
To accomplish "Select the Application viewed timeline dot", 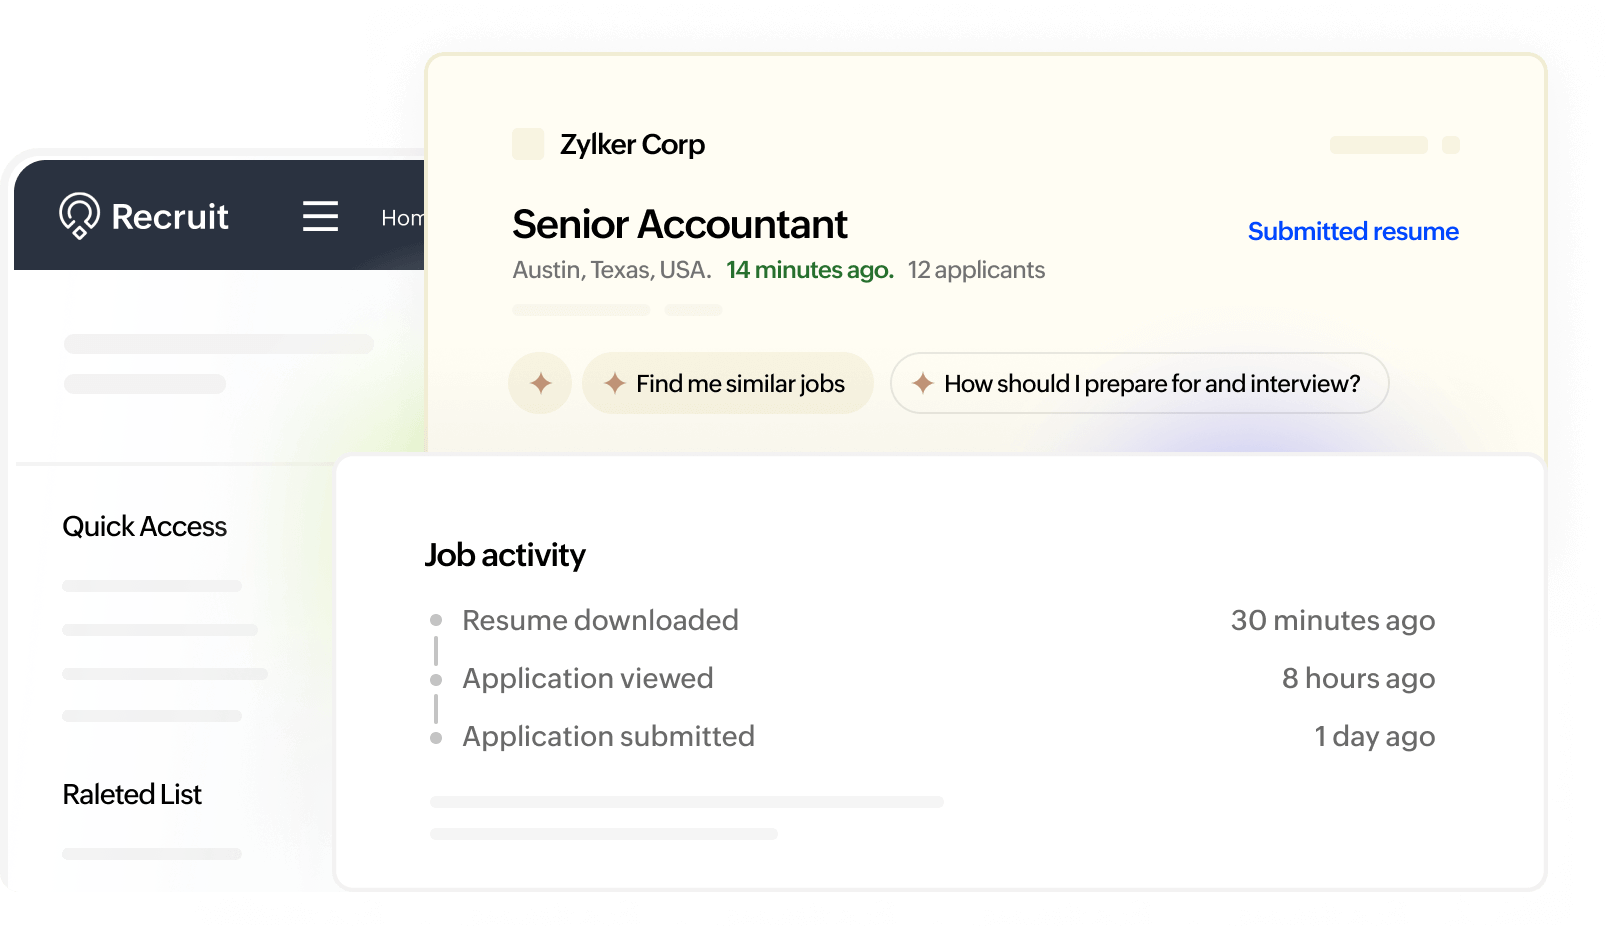I will 436,680.
